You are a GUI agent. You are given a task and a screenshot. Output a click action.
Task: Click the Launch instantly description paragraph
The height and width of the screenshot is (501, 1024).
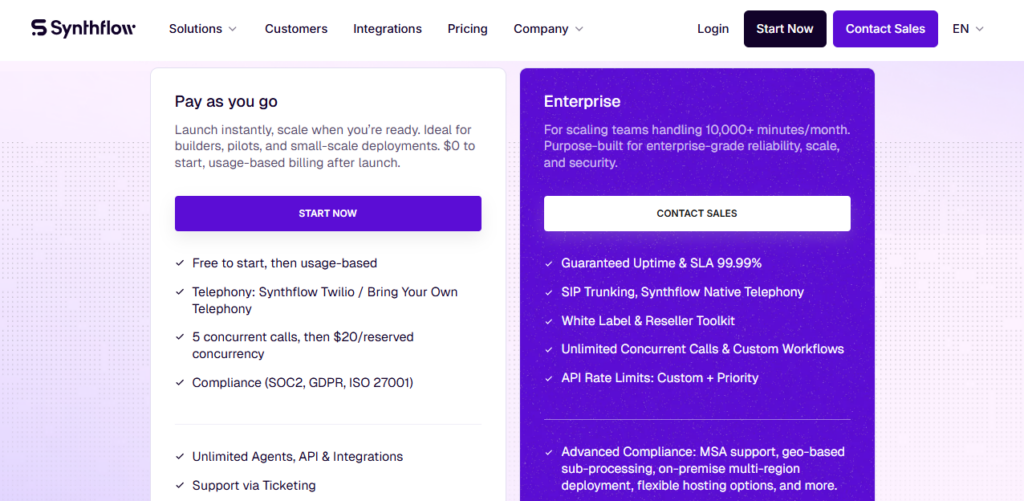[x=325, y=146]
